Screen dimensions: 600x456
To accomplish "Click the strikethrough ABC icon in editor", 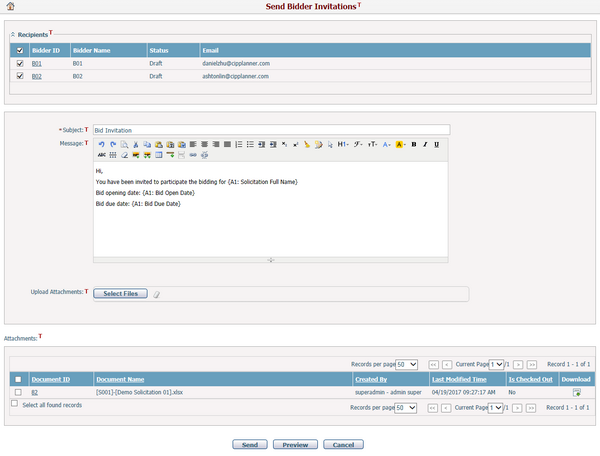I will [101, 155].
